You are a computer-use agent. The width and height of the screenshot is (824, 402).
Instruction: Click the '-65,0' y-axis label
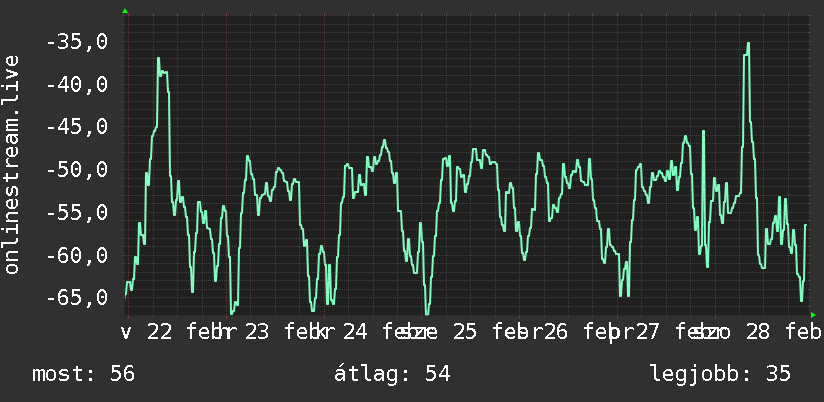[x=77, y=297]
